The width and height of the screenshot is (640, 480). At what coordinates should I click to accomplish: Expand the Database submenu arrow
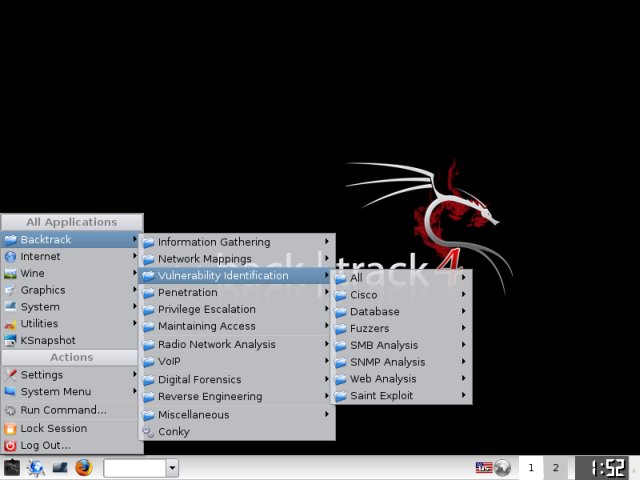click(x=464, y=311)
